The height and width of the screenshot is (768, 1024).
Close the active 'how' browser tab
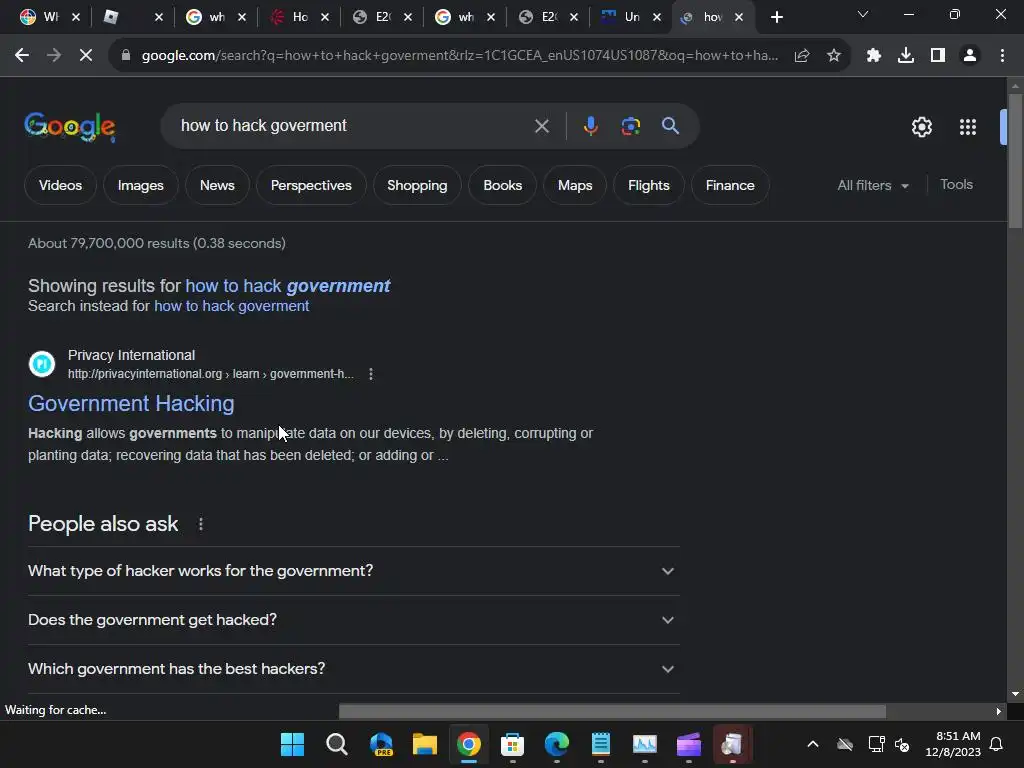(x=739, y=18)
